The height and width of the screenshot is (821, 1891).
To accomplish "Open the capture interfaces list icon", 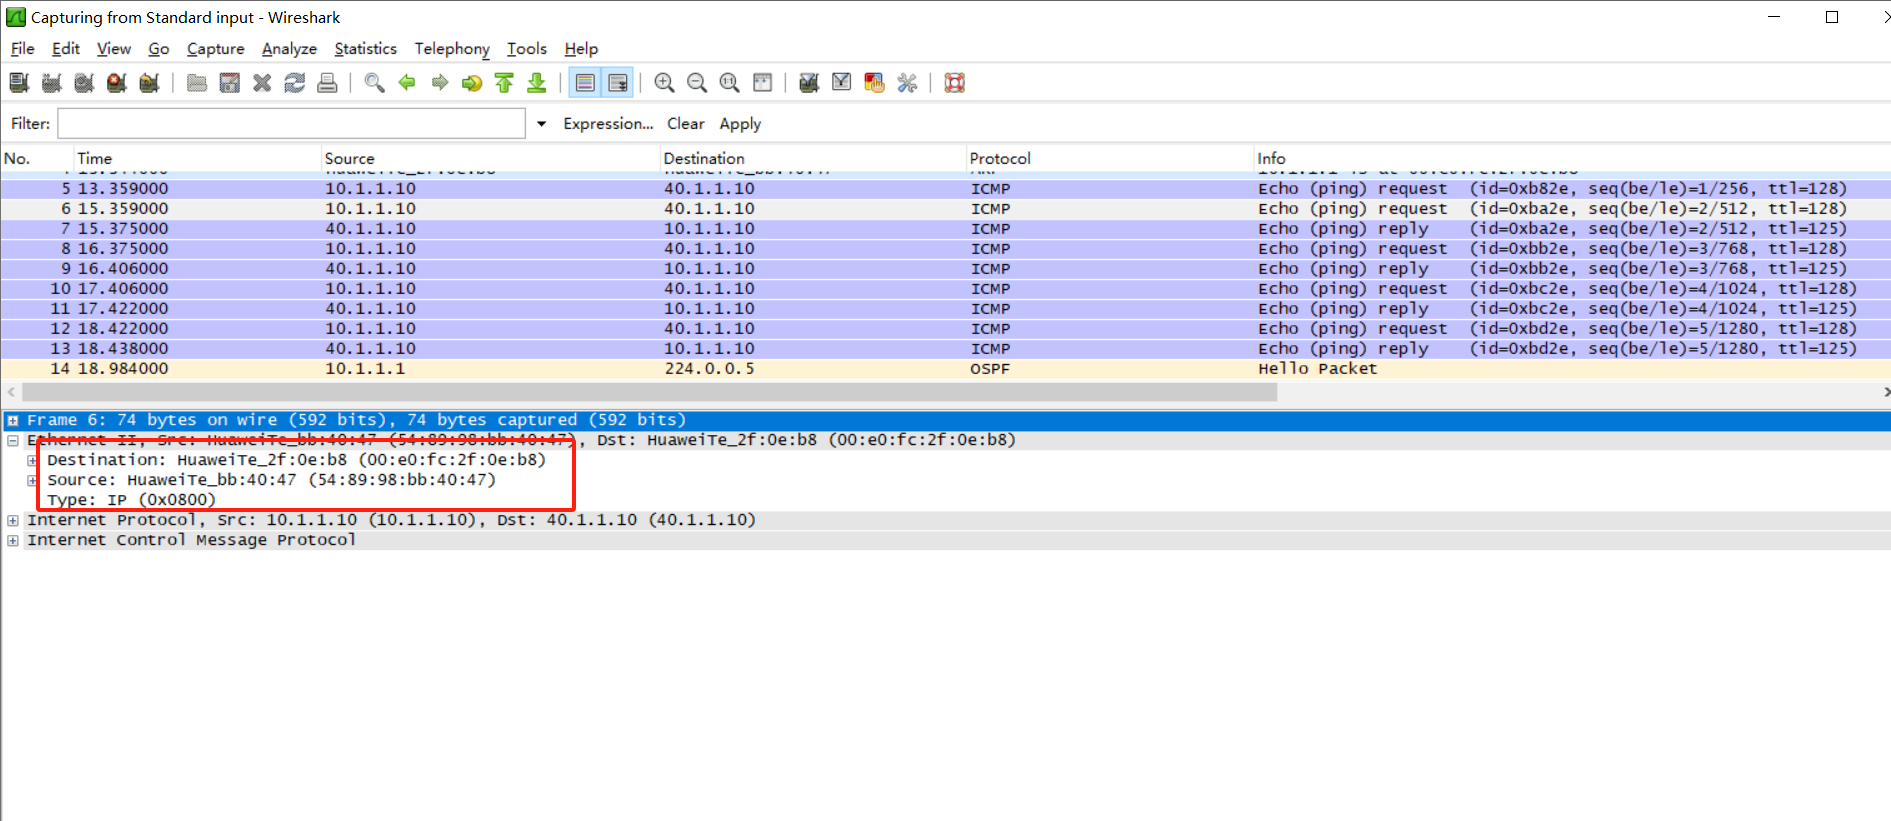I will (19, 83).
